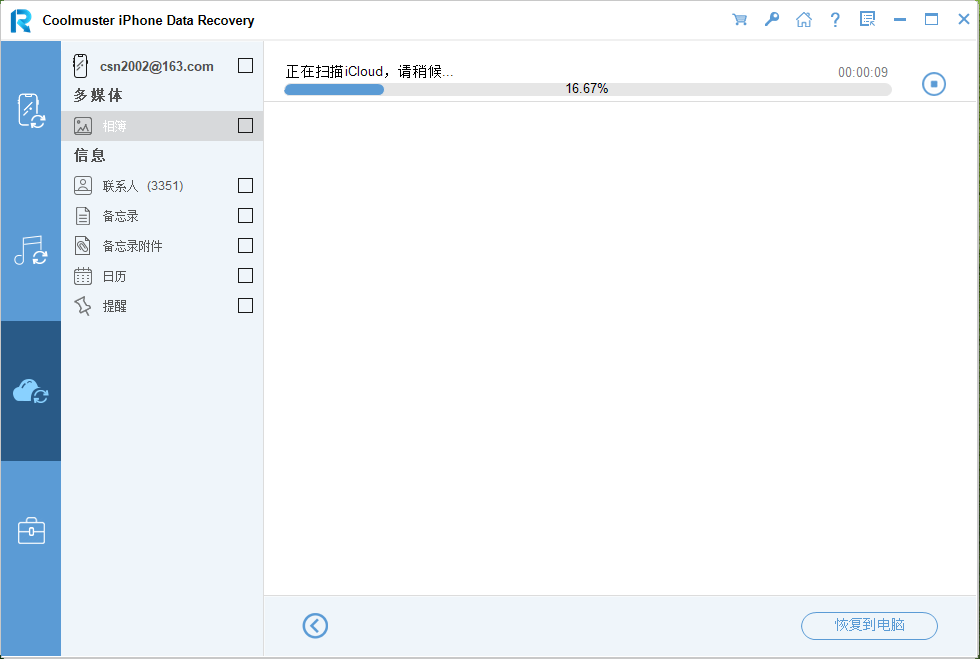Viewport: 980px width, 659px height.
Task: Open help via question mark icon
Action: [x=835, y=19]
